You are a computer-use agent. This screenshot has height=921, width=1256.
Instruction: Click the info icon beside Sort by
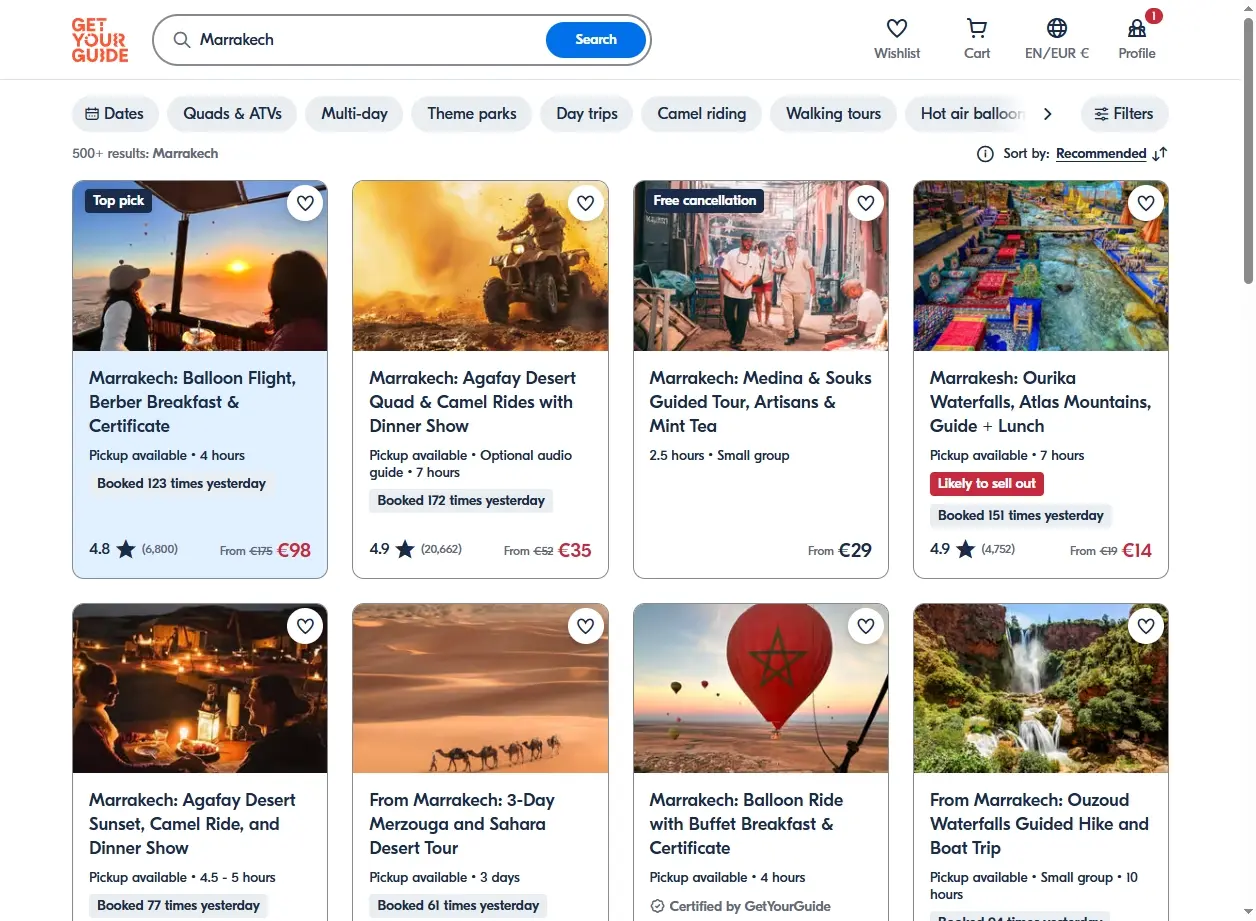pos(985,153)
